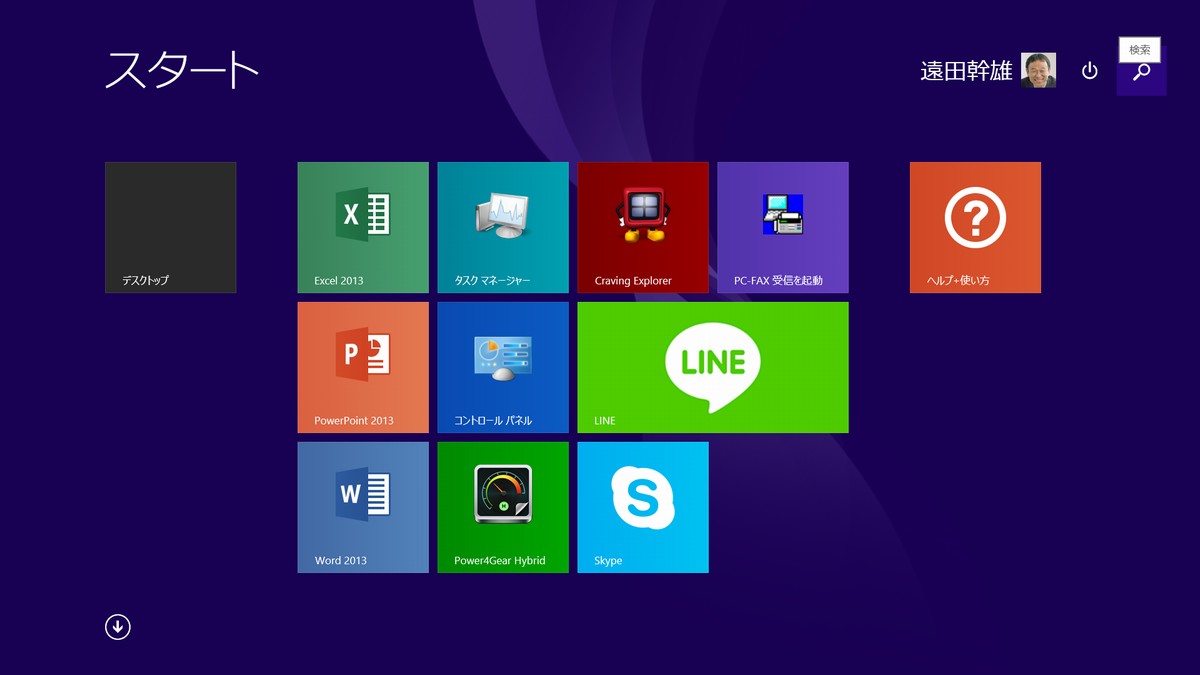Screen dimensions: 1200x675
Task: Open the Craving Explorer tile
Action: 642,227
